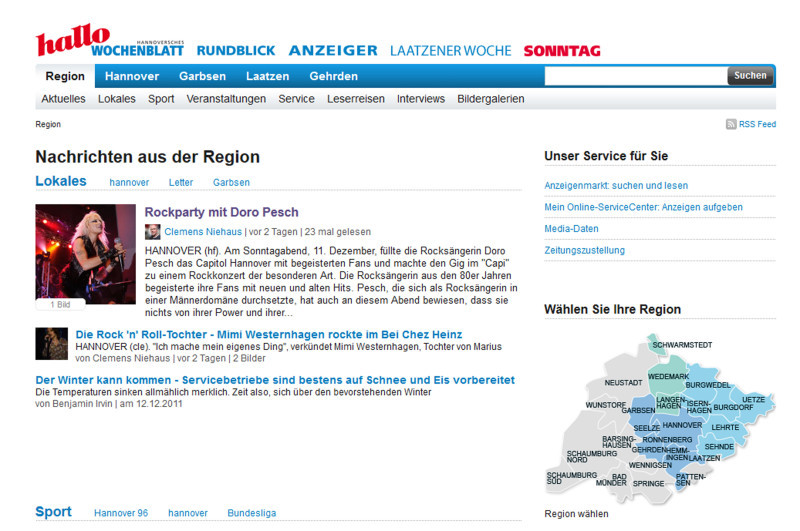
Task: Click inside the search input field
Action: click(x=634, y=76)
